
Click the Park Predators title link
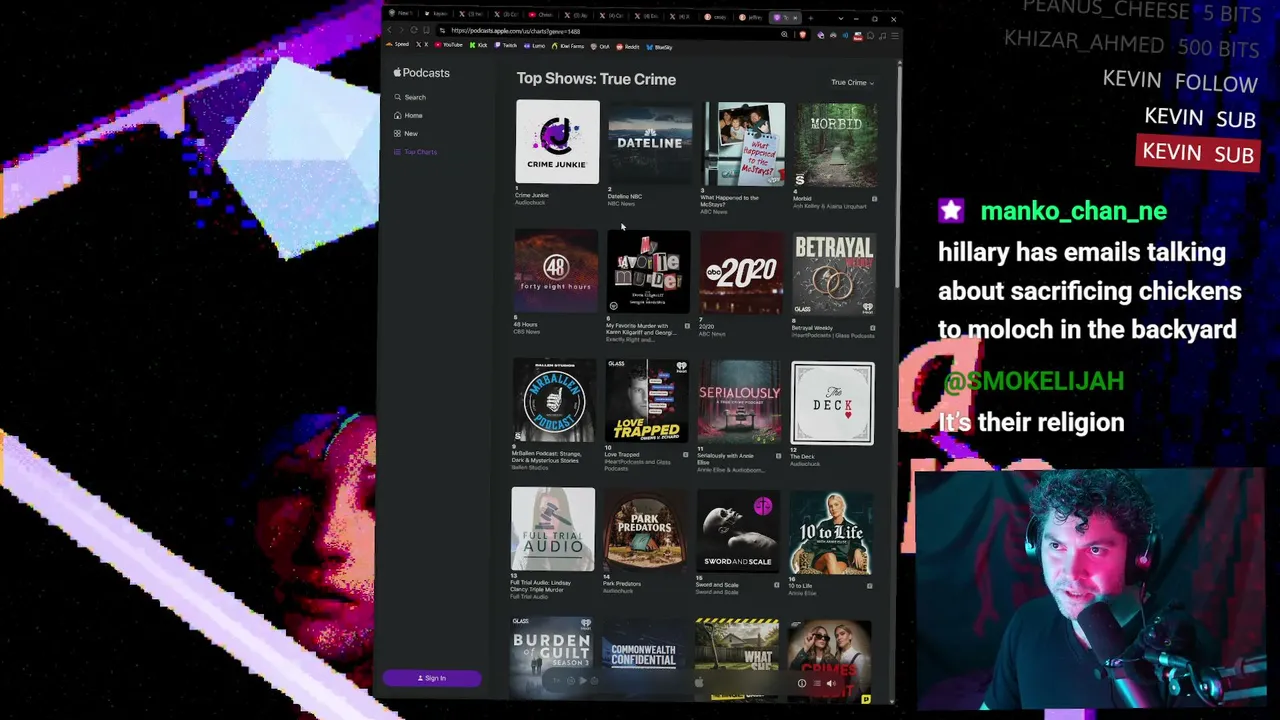(x=622, y=584)
